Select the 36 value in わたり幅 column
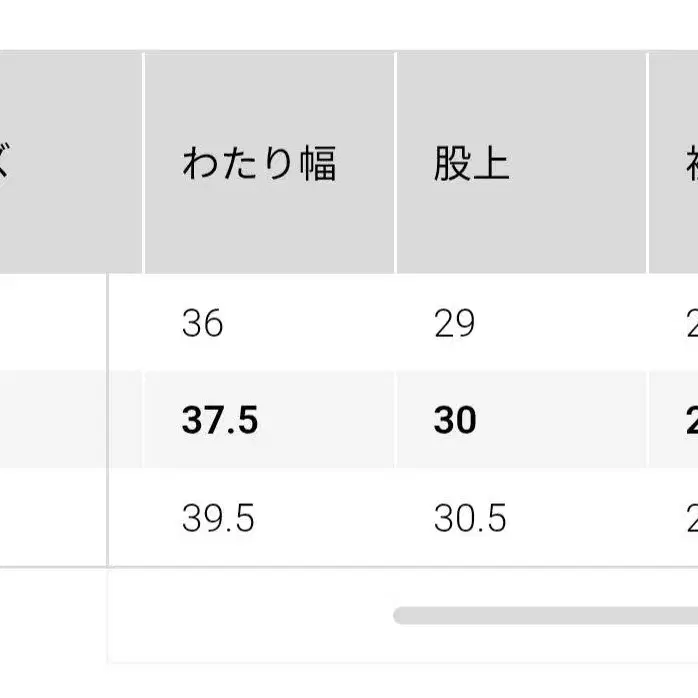Screen dimensions: 698x698 [203, 323]
